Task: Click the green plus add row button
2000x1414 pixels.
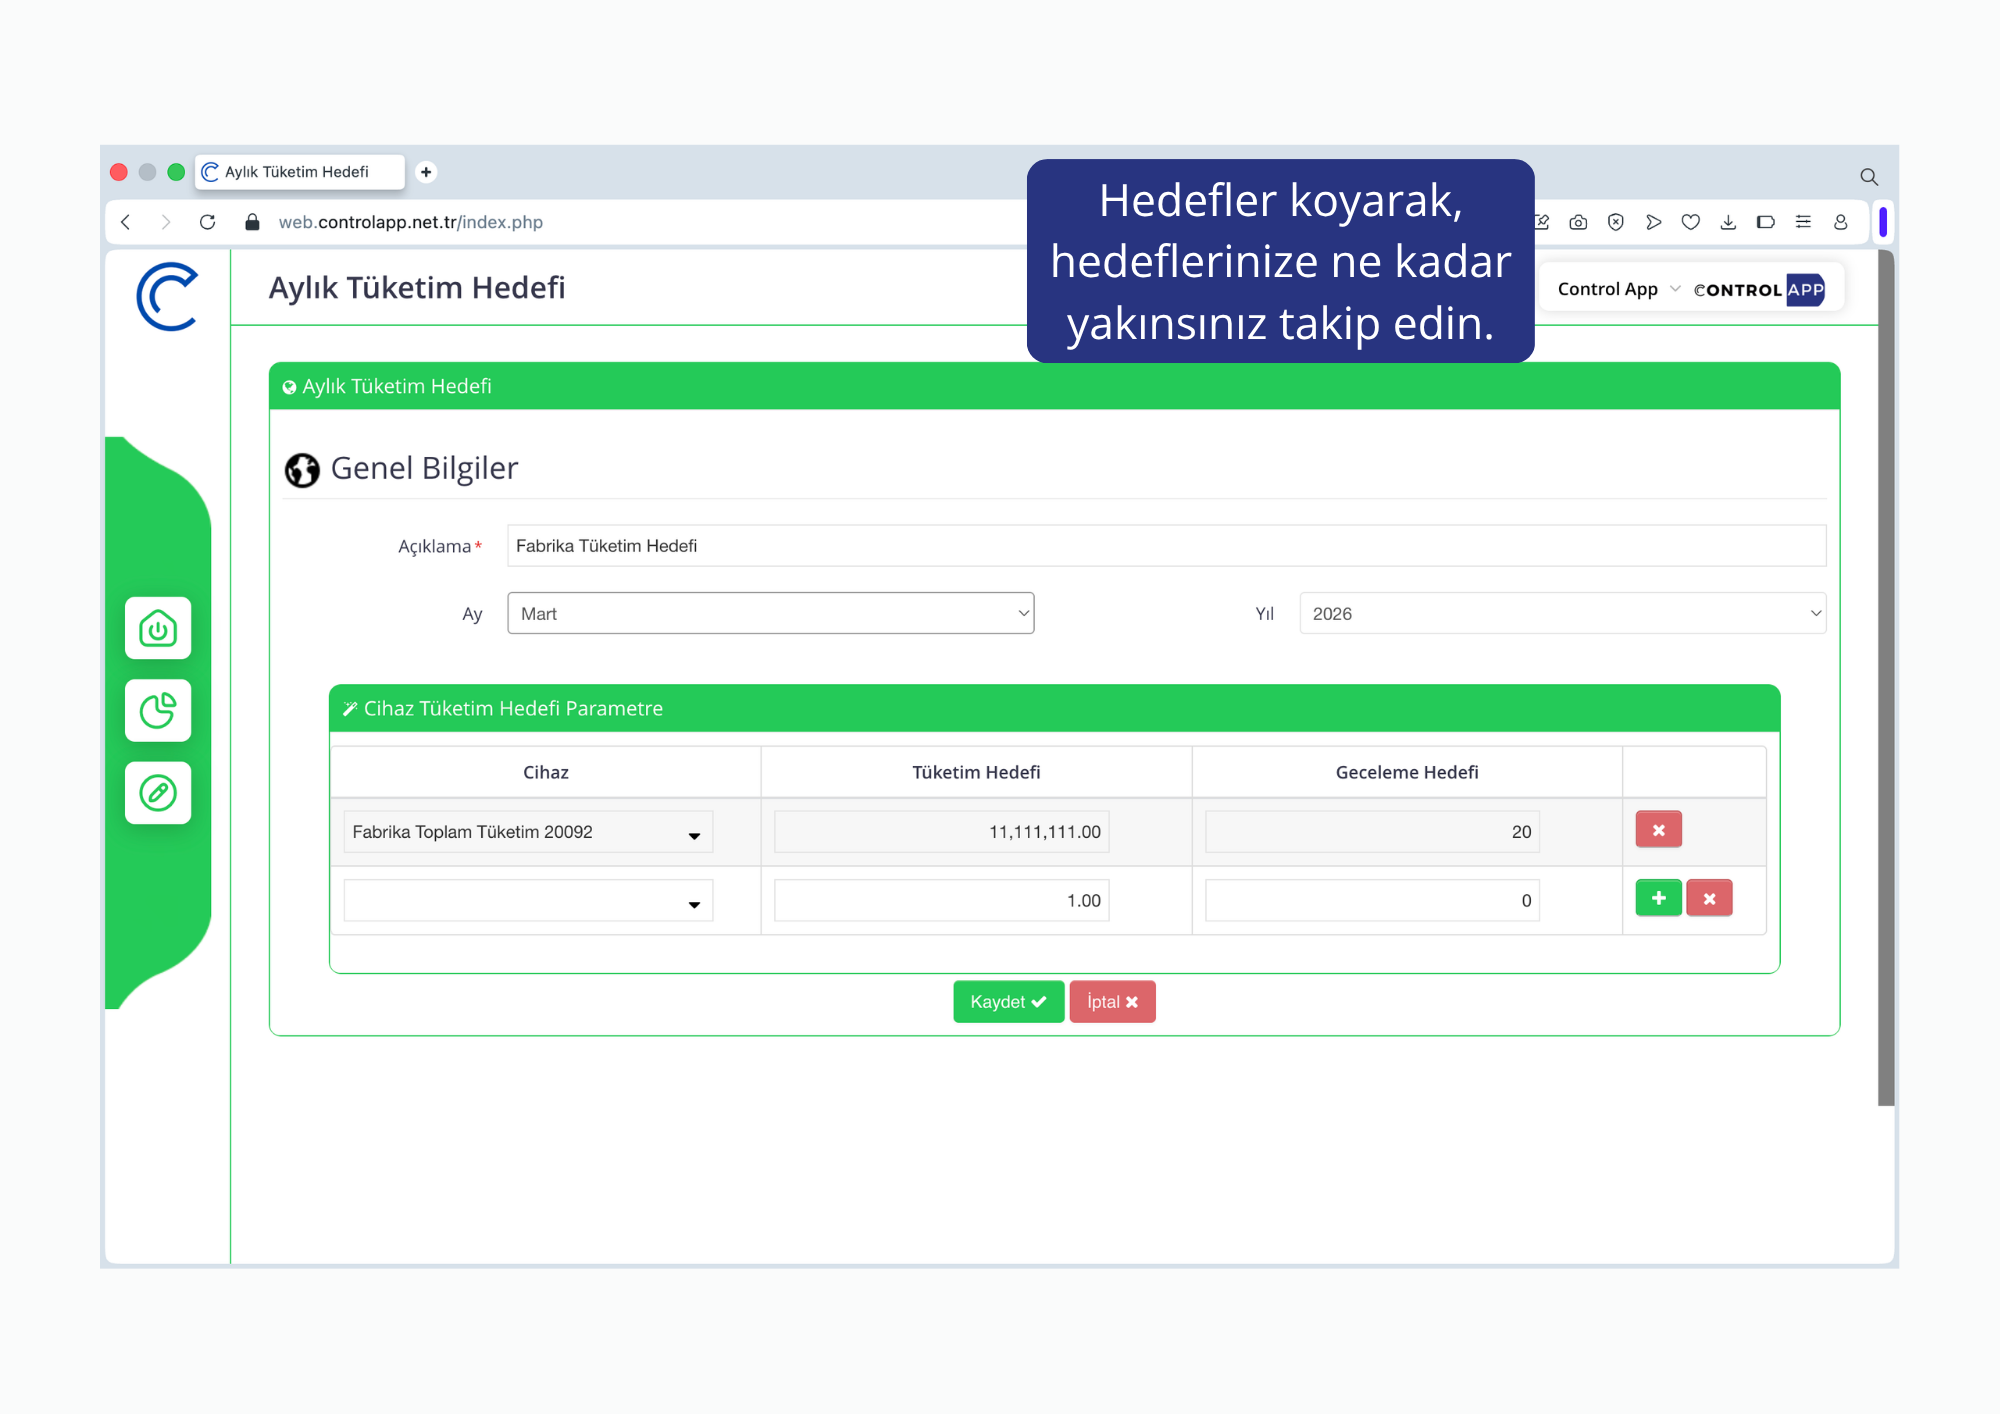Action: point(1659,898)
